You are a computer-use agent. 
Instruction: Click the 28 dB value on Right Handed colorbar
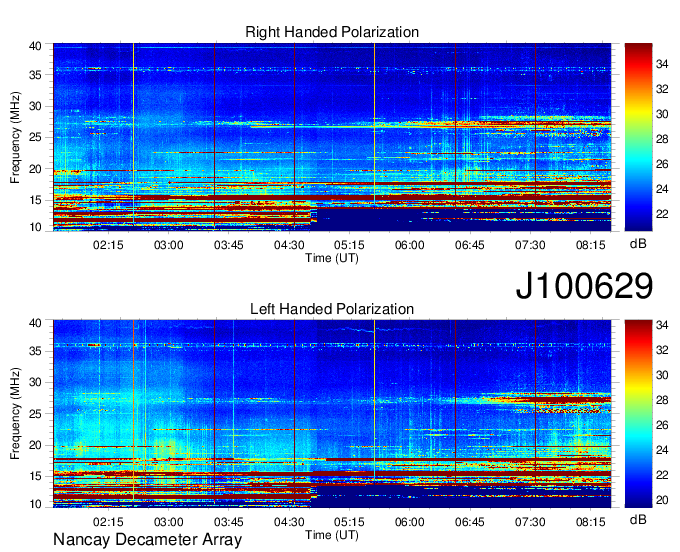[x=662, y=139]
